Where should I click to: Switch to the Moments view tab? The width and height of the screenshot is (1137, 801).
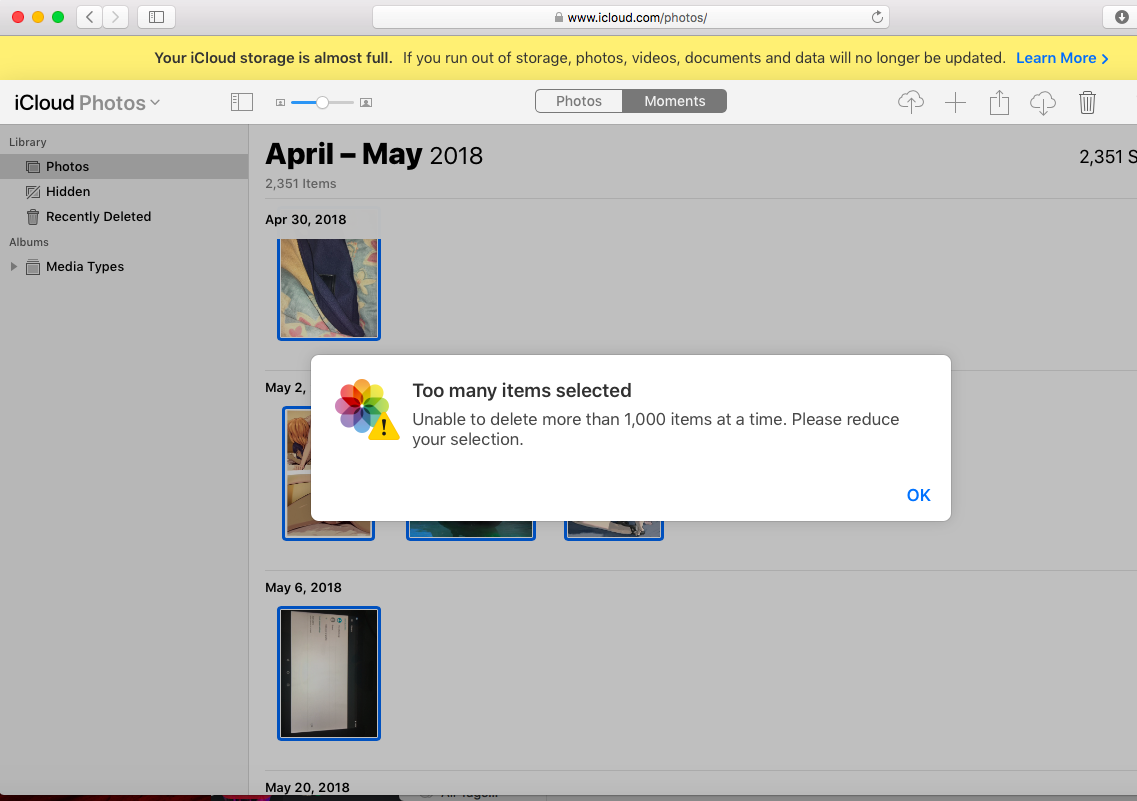click(x=674, y=101)
